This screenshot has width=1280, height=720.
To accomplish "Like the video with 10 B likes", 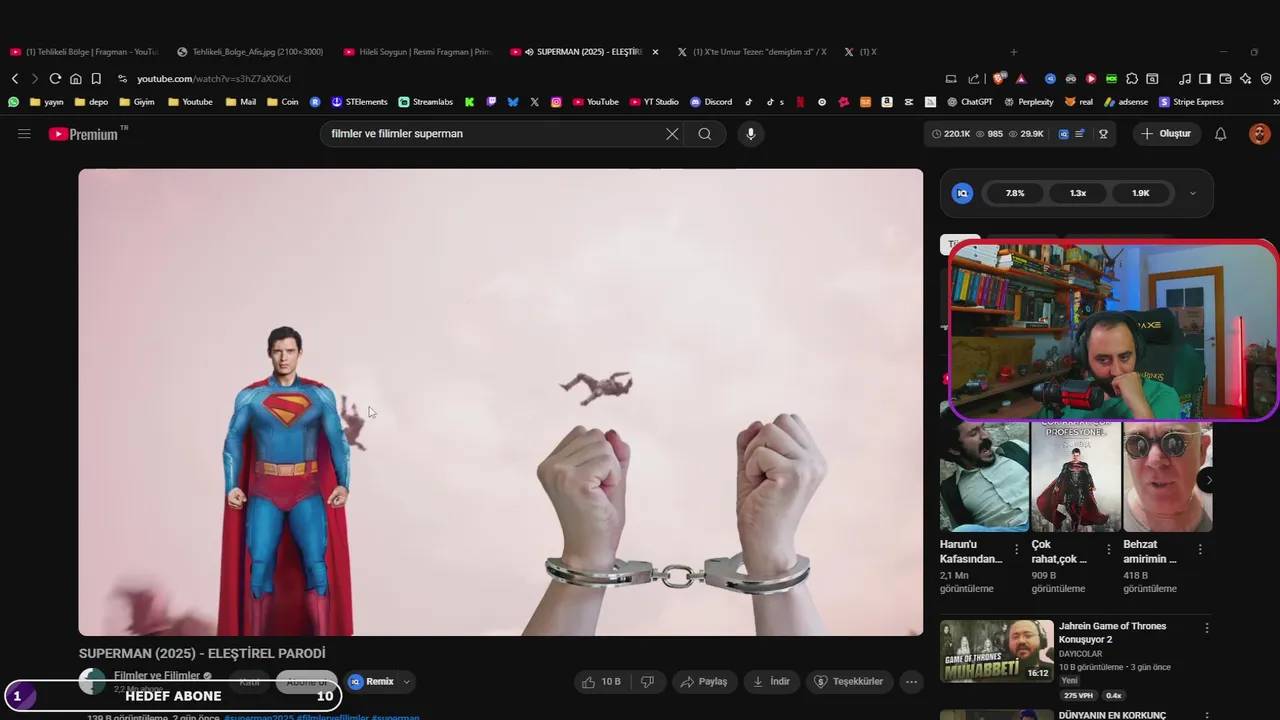I will coord(601,682).
